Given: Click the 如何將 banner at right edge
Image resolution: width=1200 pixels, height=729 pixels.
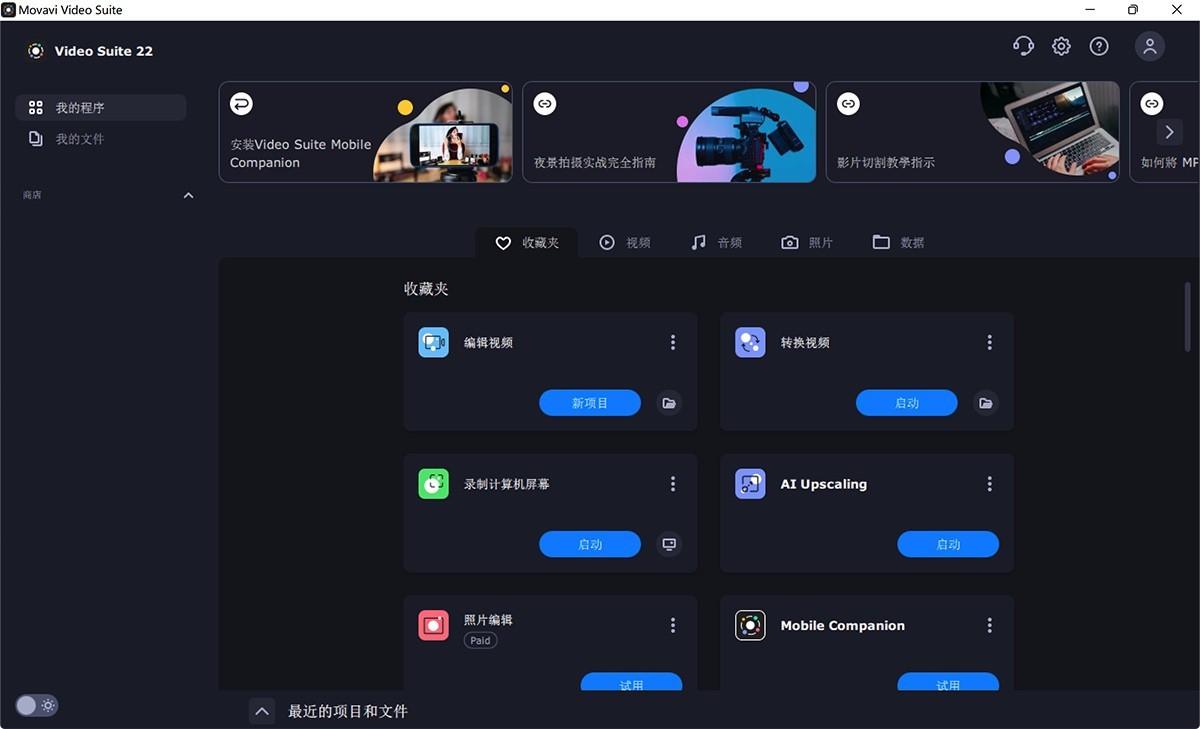Looking at the screenshot, I should 1165,132.
